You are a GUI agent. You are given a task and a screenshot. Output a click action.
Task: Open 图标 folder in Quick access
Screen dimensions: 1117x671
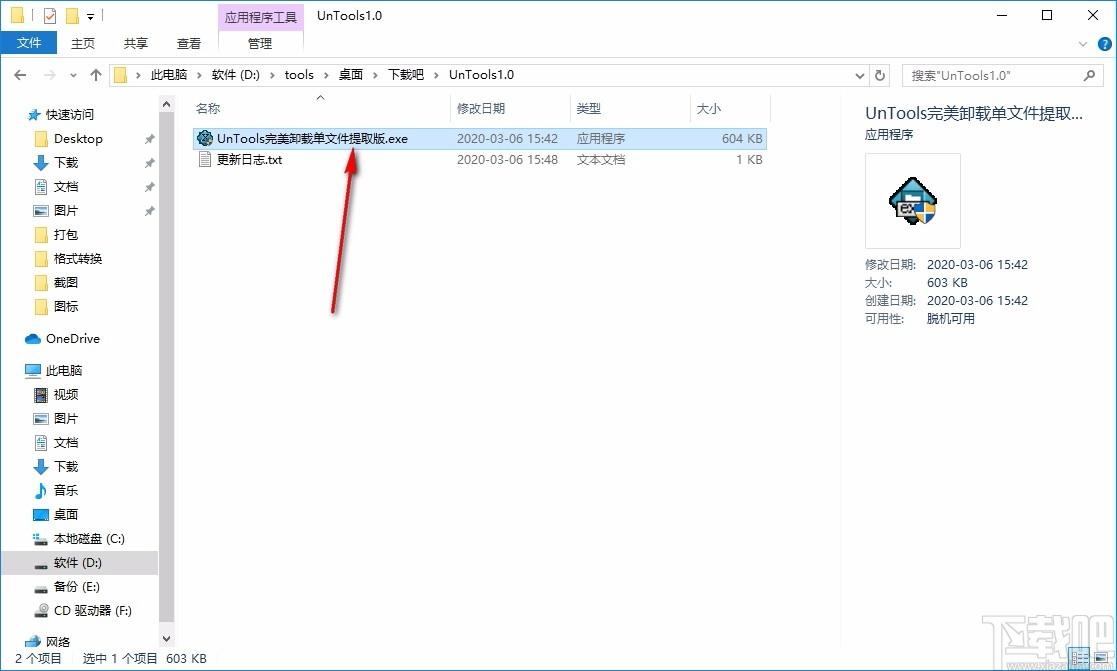[x=66, y=306]
